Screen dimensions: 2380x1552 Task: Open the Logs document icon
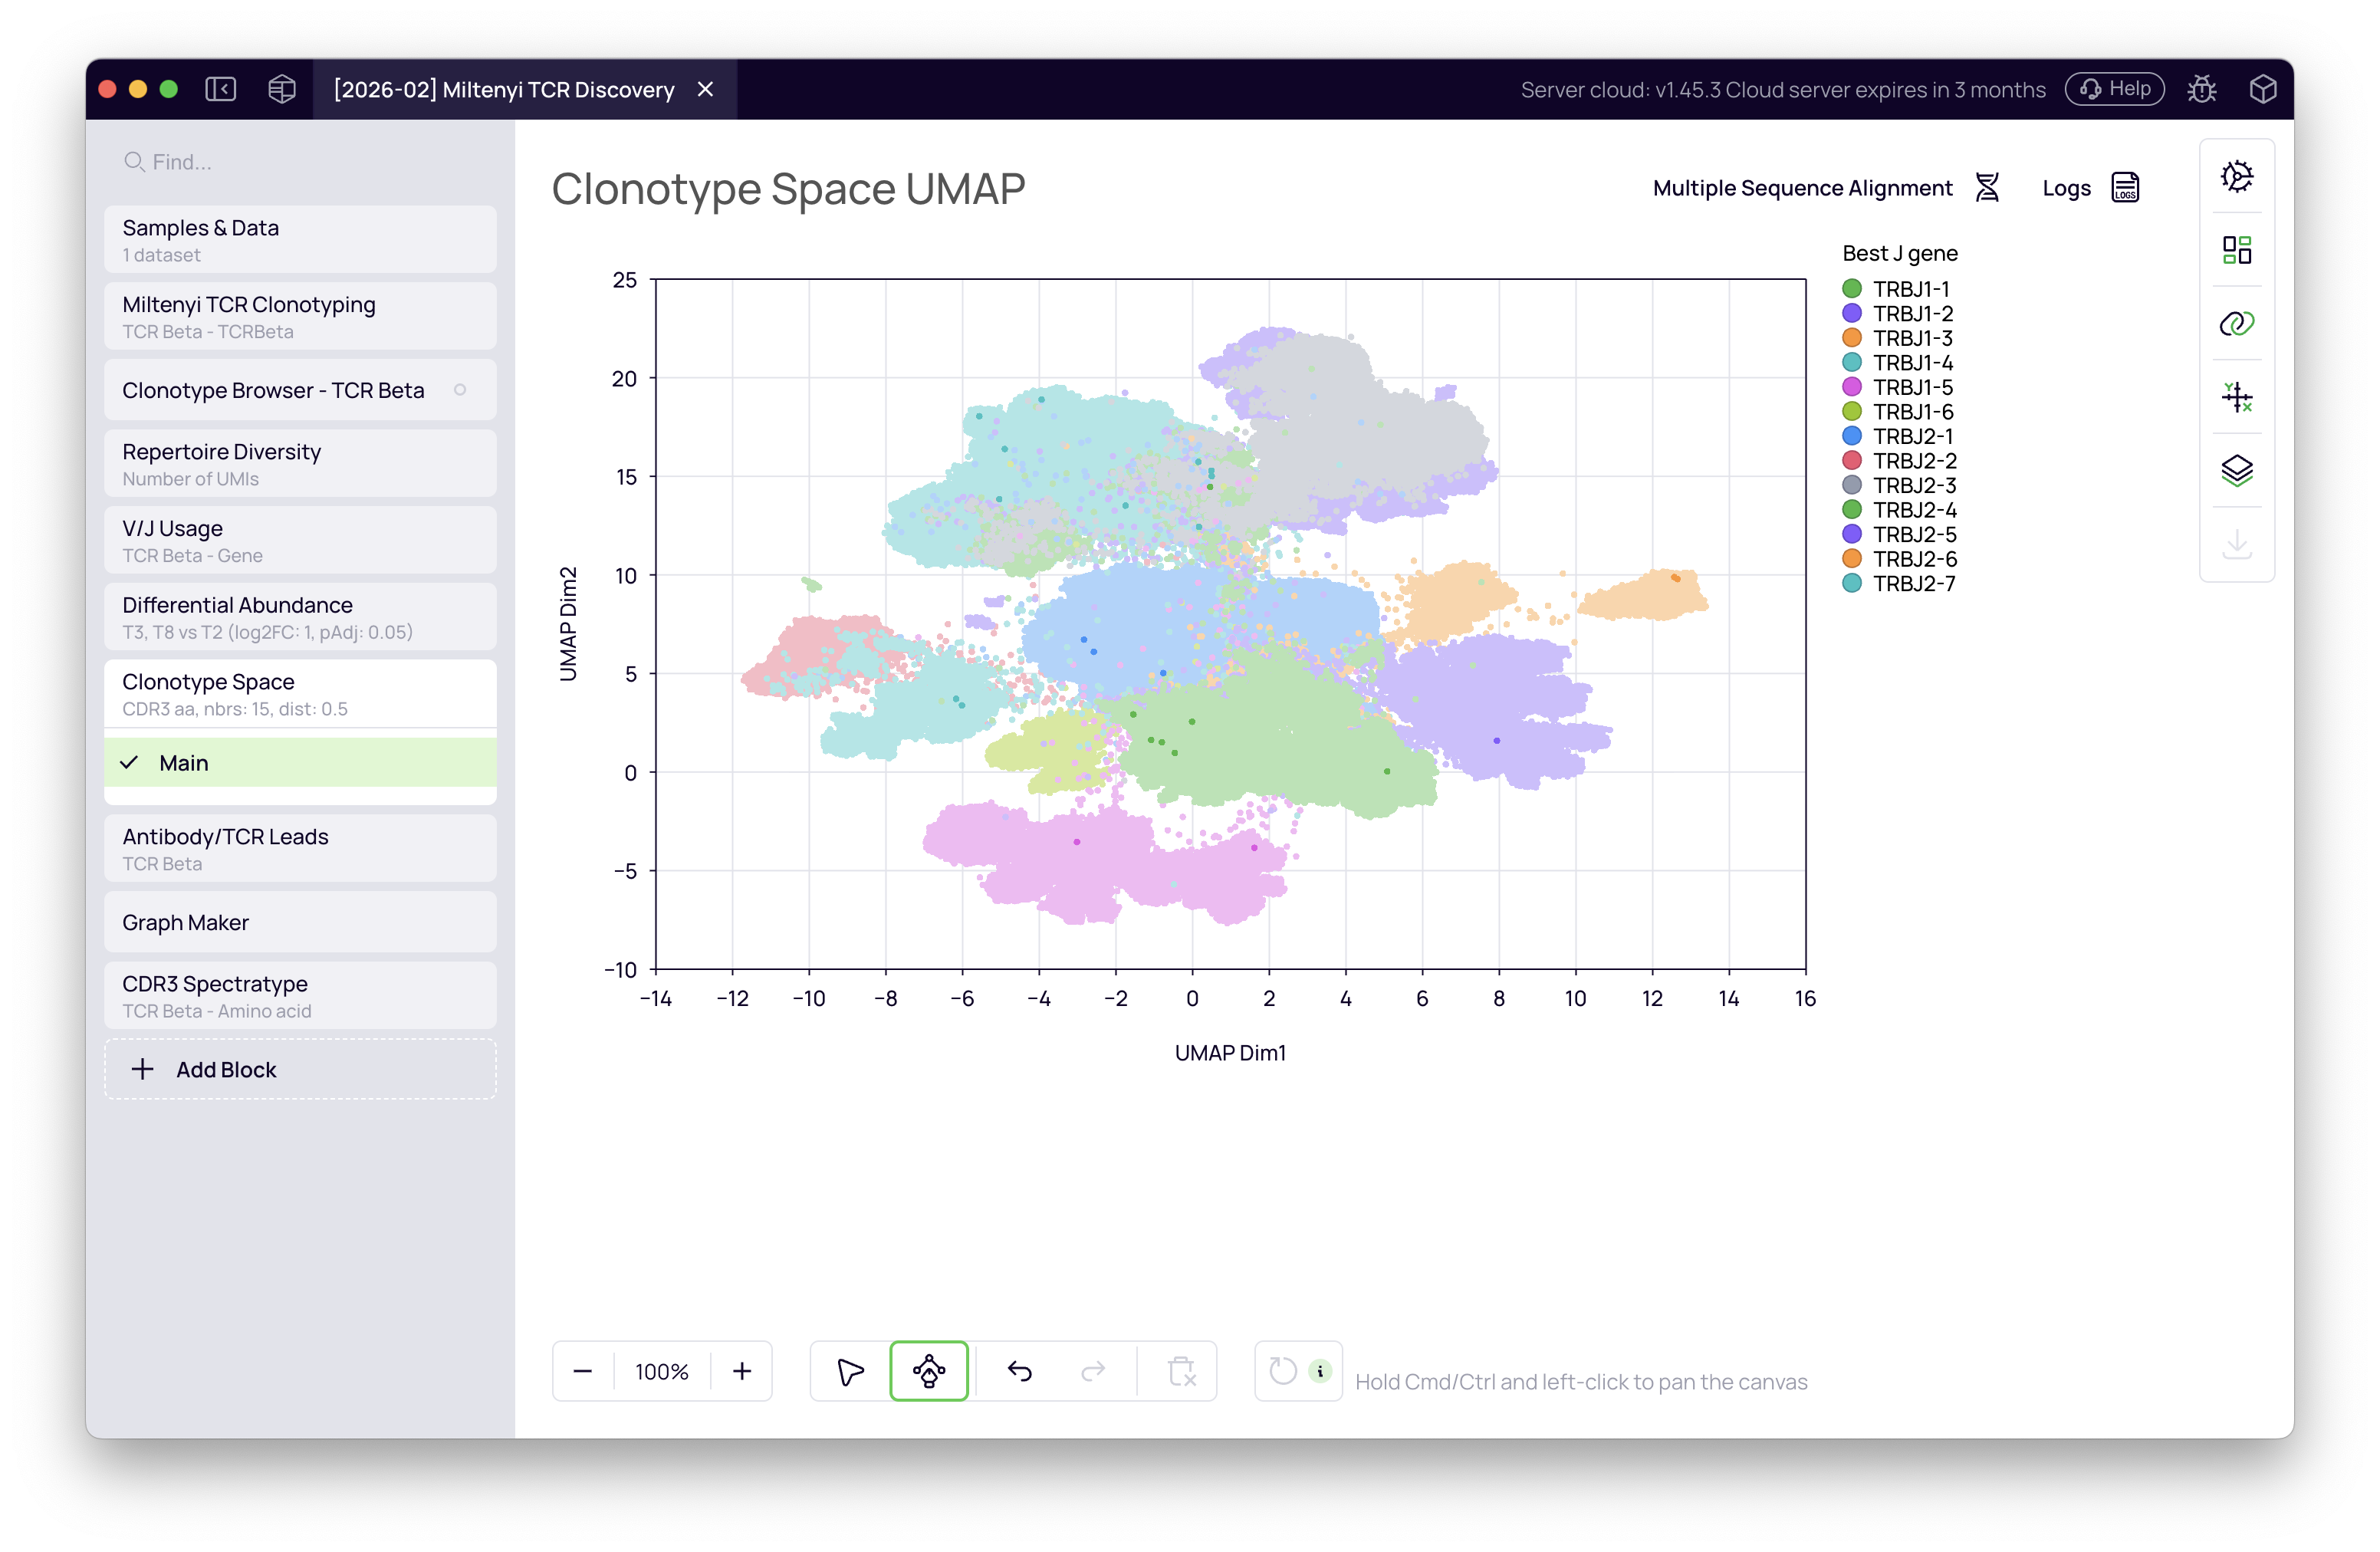[x=2125, y=187]
